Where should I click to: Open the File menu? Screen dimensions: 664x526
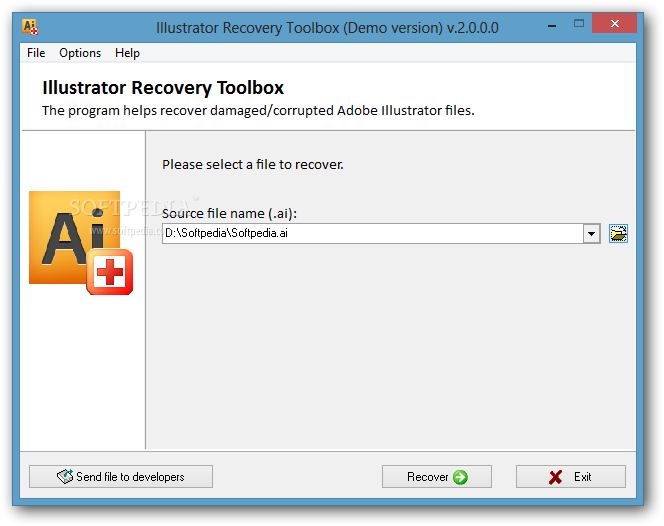tap(36, 53)
